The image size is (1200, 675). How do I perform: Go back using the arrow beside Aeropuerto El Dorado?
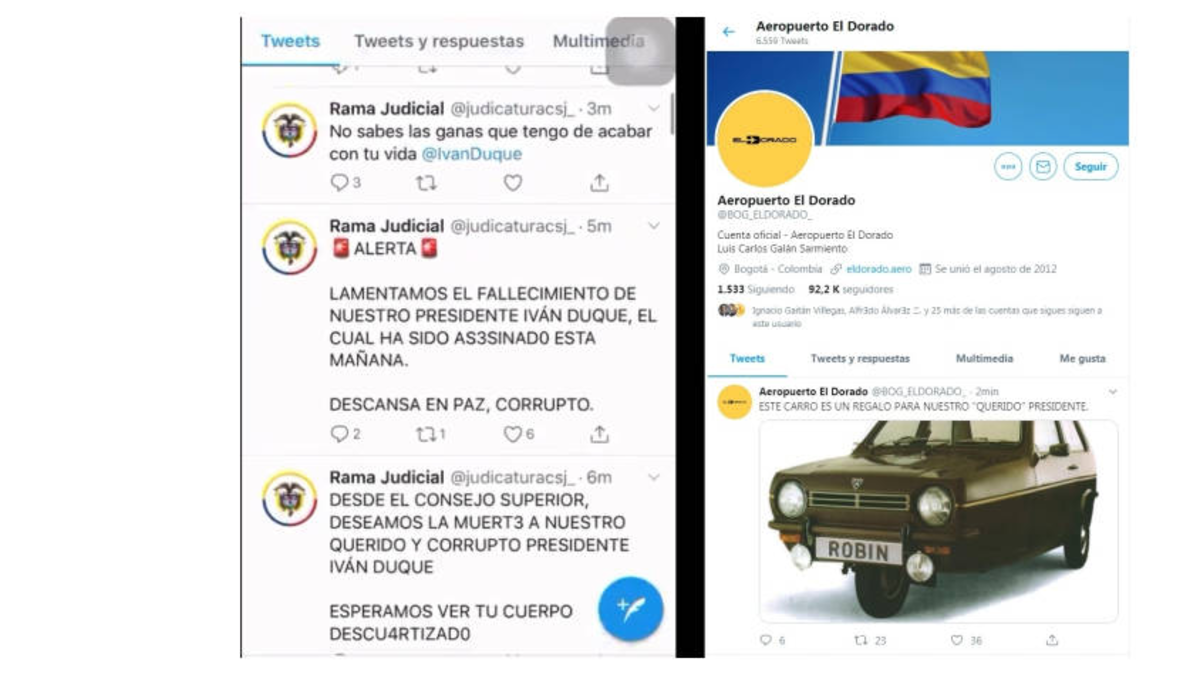click(728, 32)
